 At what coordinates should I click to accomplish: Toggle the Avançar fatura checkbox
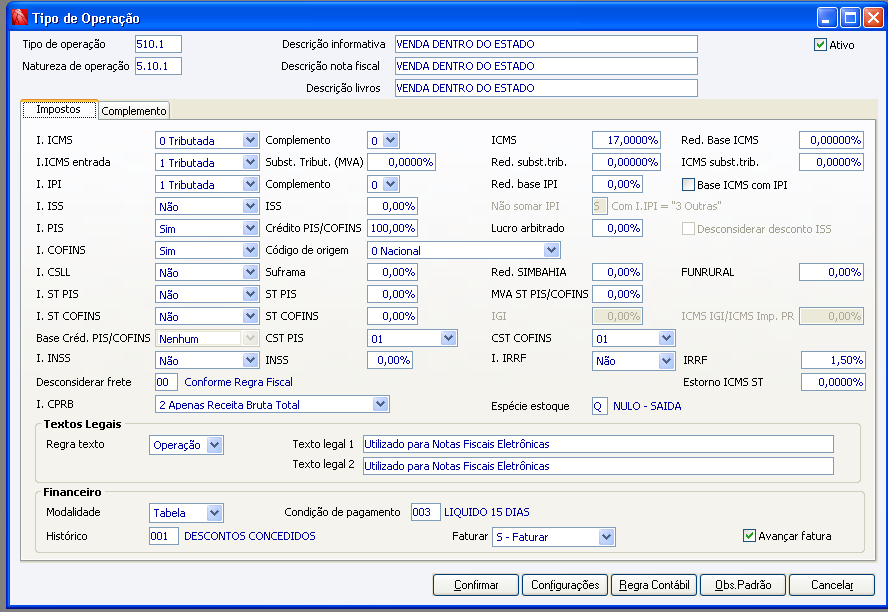tap(750, 536)
